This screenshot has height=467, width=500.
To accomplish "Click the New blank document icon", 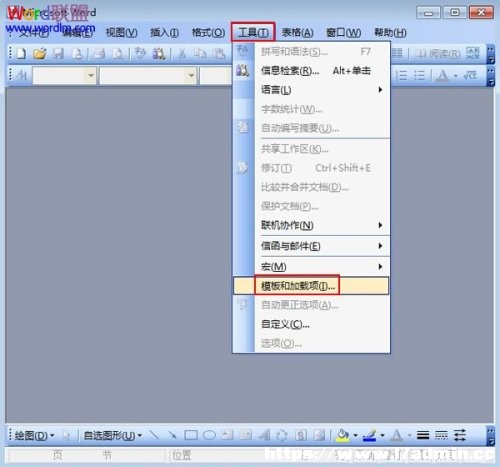I will point(21,53).
